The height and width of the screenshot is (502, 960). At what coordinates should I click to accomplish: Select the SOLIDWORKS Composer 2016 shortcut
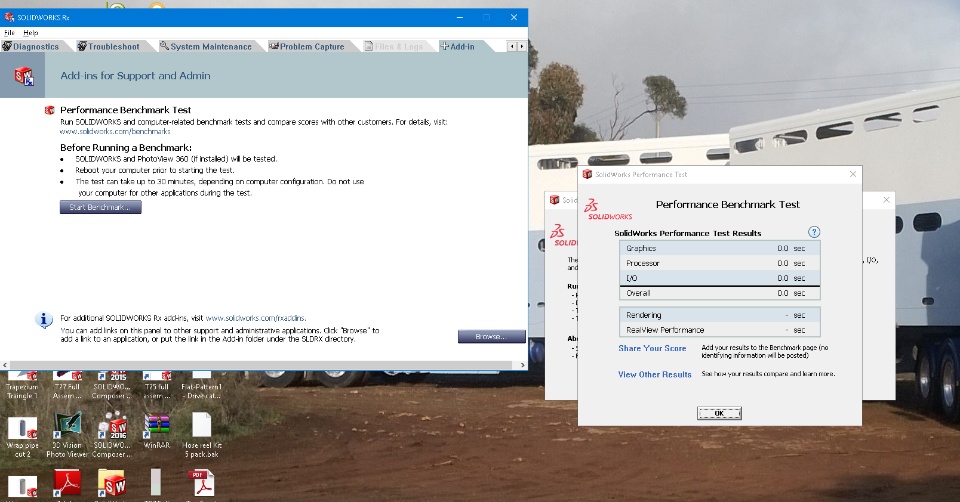pyautogui.click(x=111, y=435)
